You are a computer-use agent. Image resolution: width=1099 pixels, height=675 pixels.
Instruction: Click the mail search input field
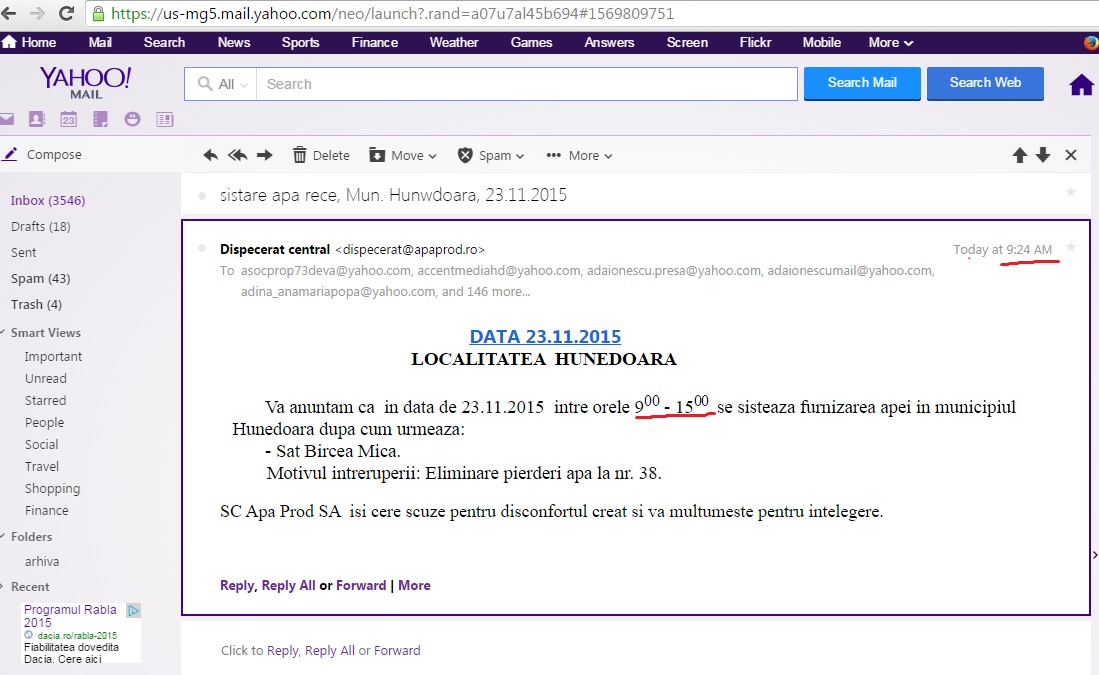[x=526, y=84]
